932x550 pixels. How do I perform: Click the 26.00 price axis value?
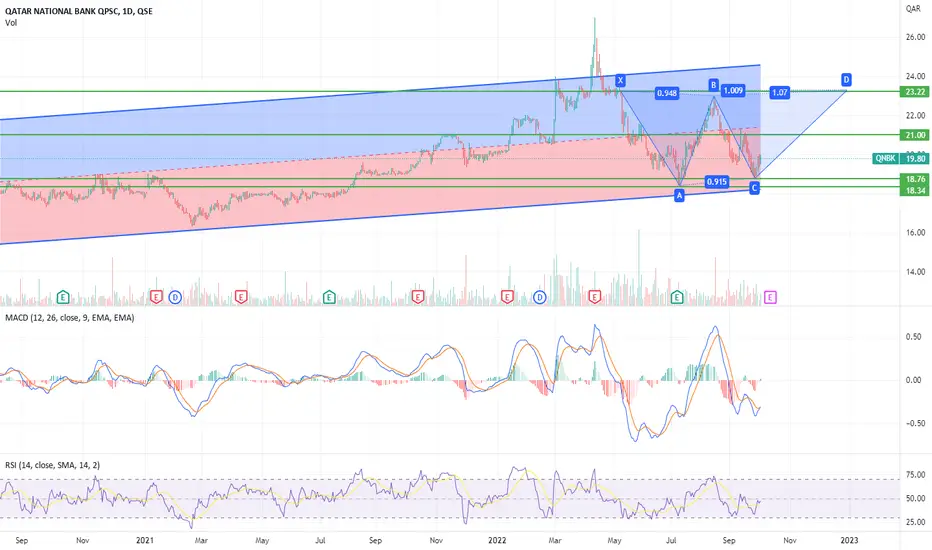(x=915, y=37)
